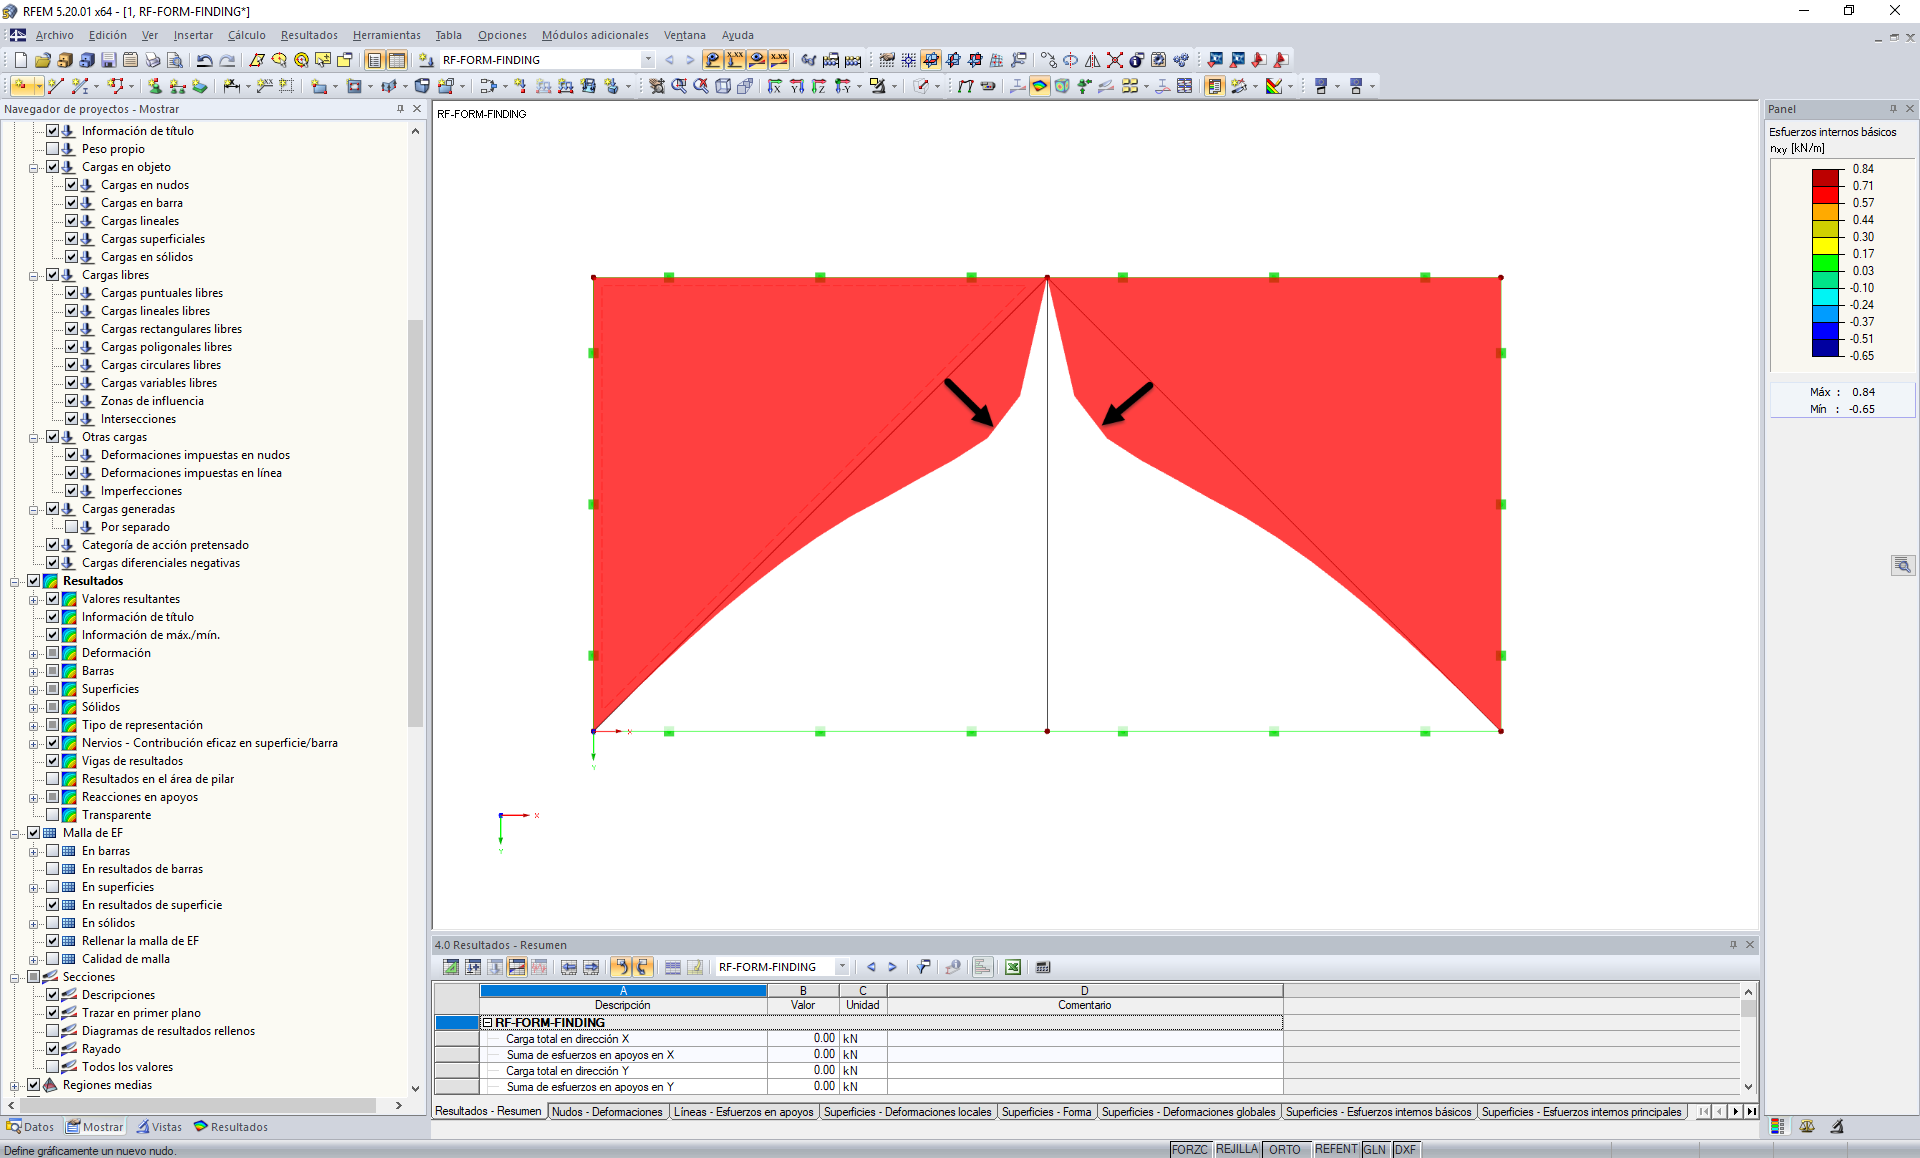
Task: Open the Resultados navigator tab
Action: pos(231,1127)
